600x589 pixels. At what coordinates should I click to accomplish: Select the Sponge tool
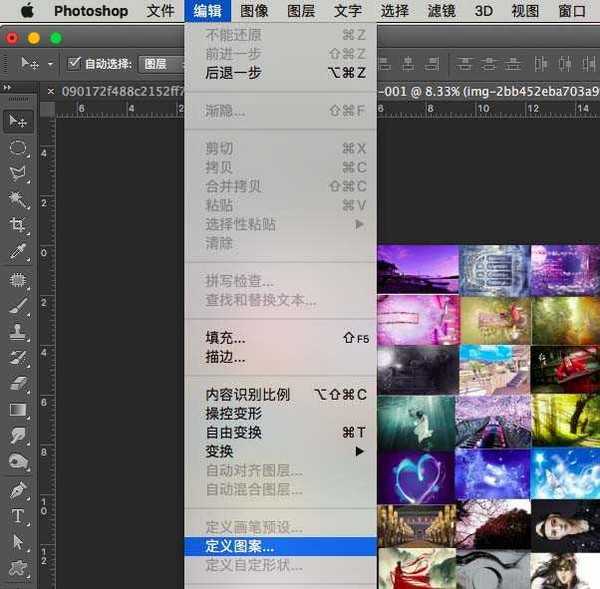18,462
